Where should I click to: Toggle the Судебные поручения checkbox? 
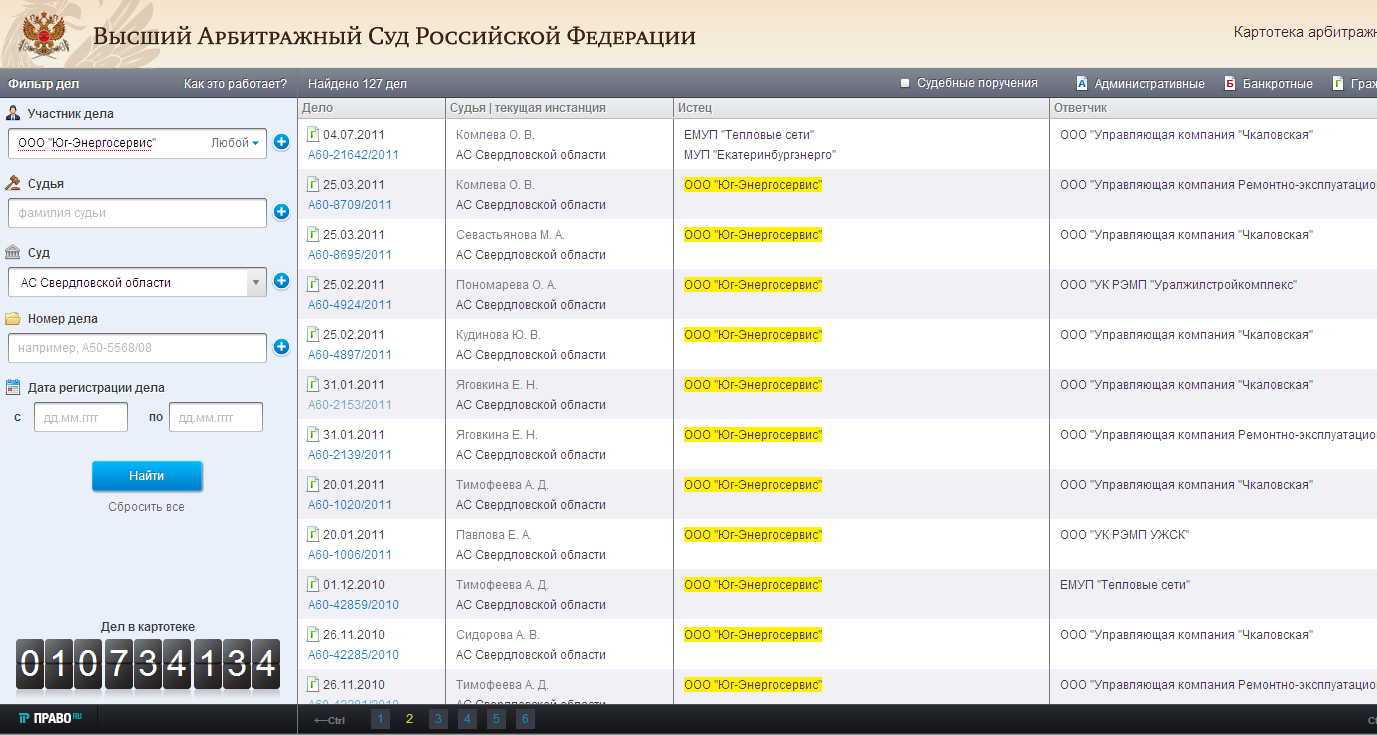905,83
